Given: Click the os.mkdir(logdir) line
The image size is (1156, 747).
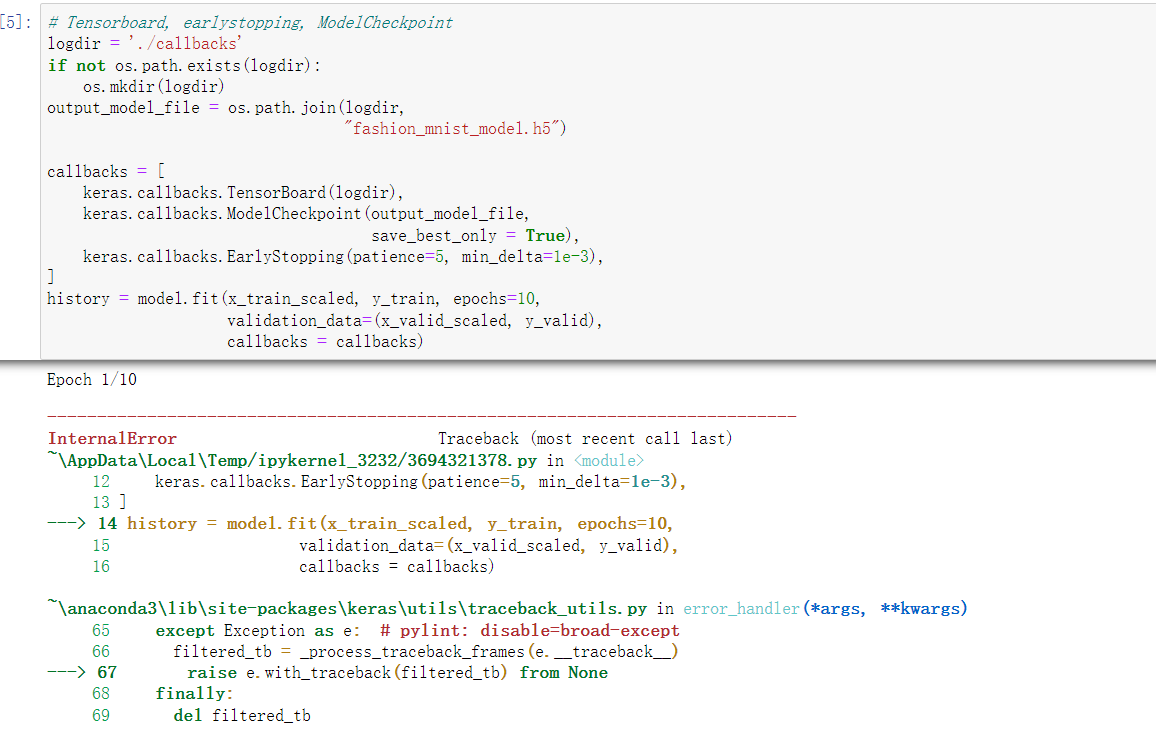Looking at the screenshot, I should click(153, 87).
